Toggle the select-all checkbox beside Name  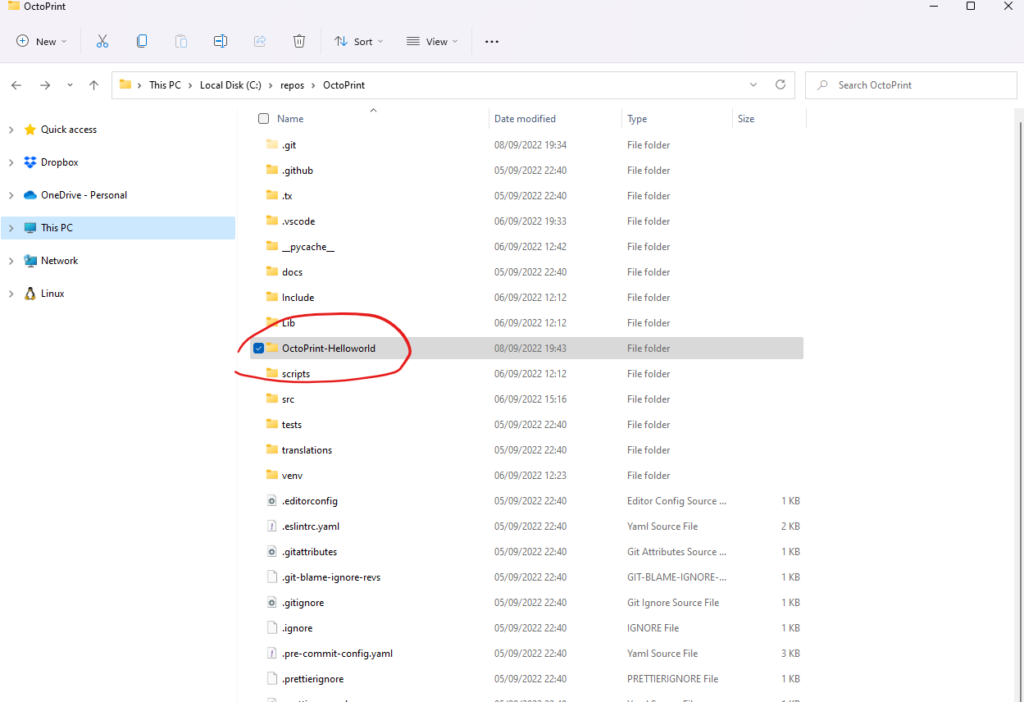tap(263, 119)
